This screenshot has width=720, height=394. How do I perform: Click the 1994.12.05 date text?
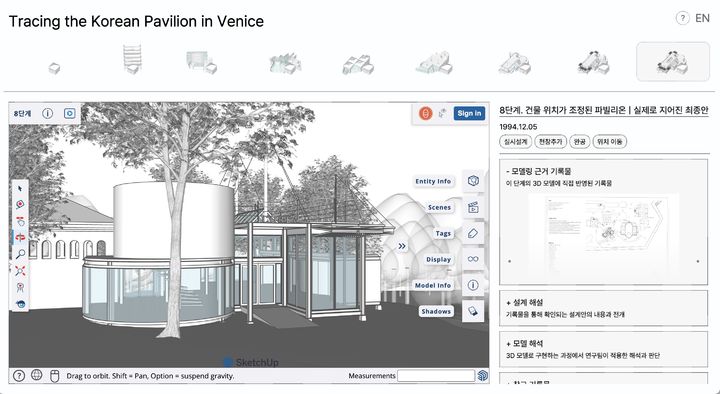point(518,127)
